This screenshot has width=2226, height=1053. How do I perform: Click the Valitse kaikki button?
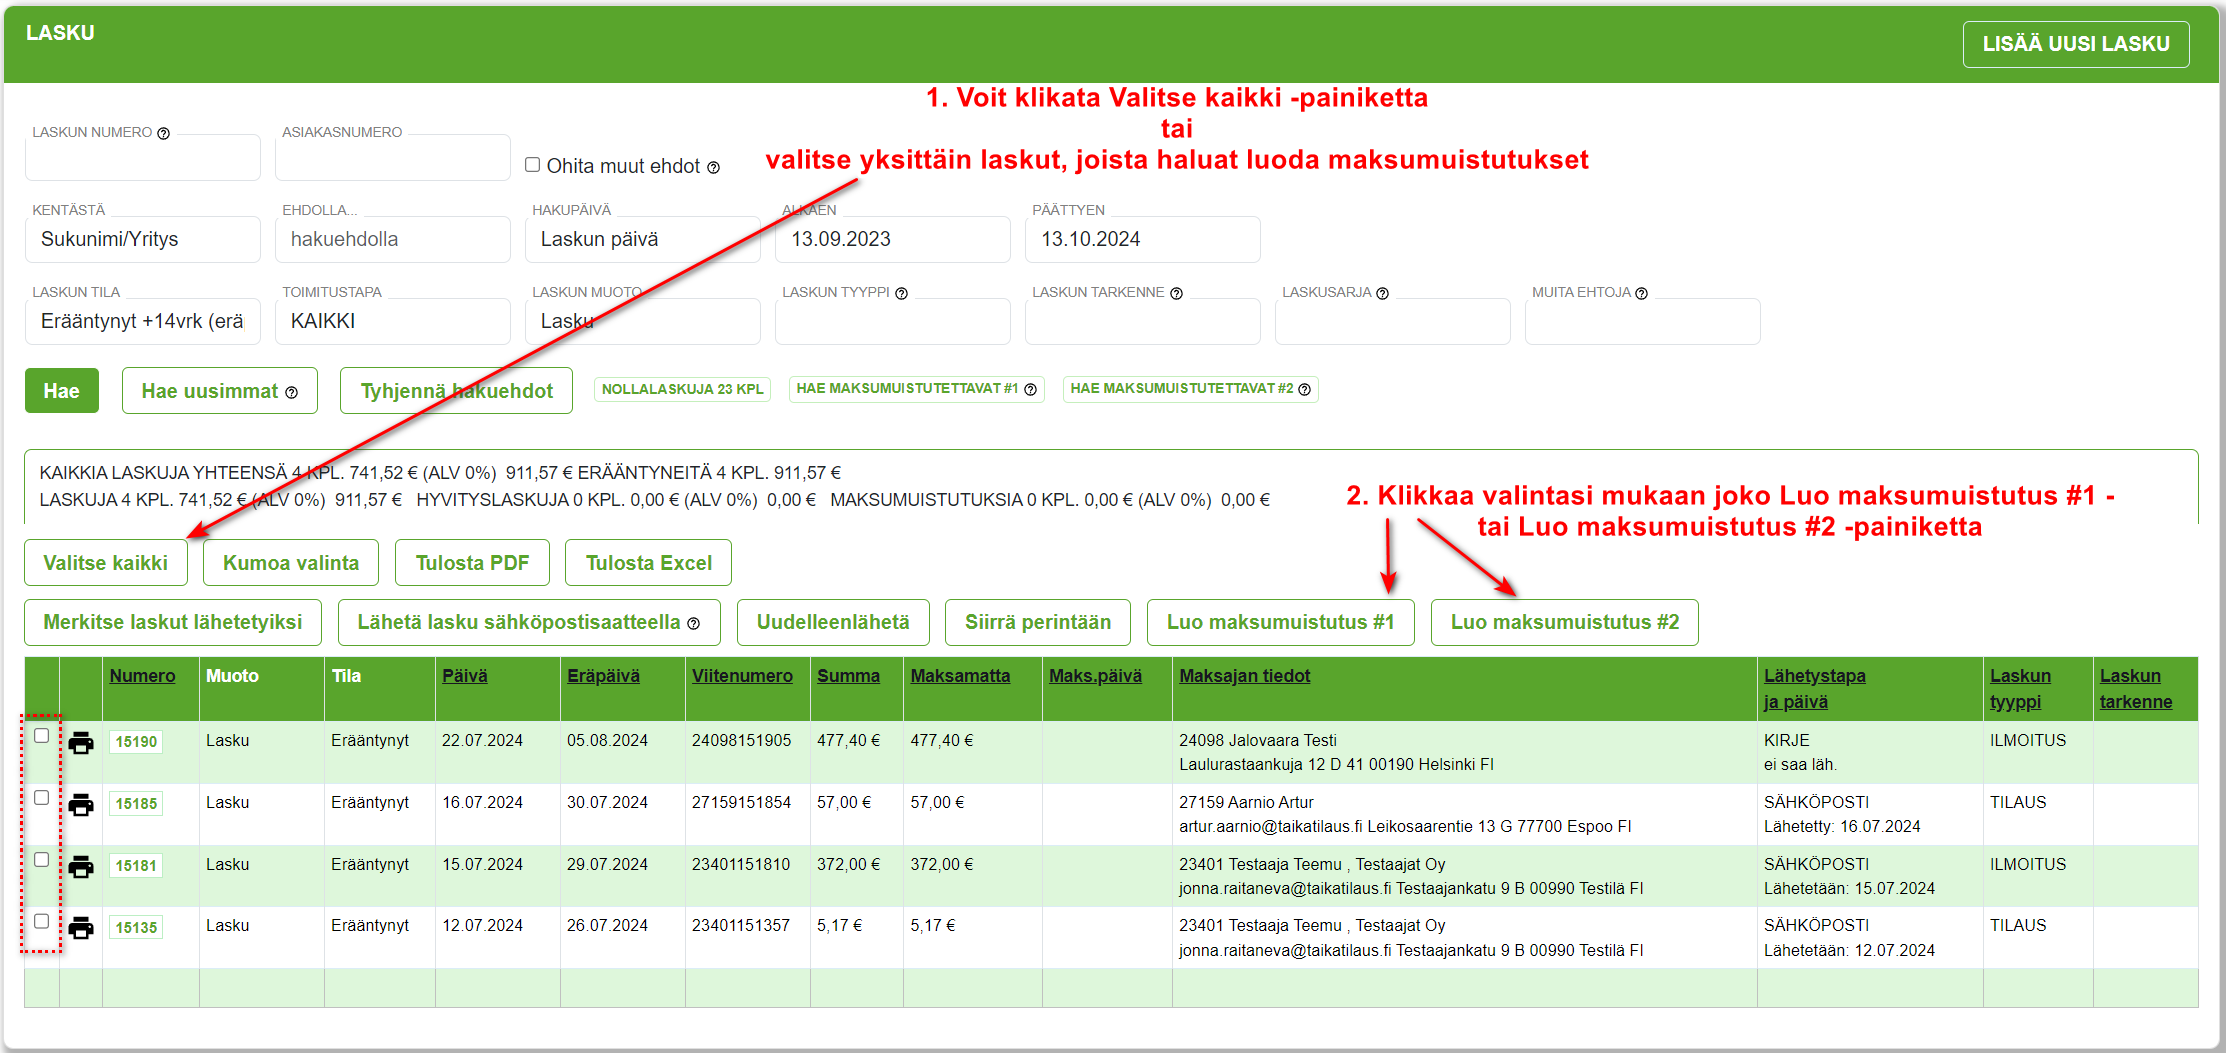click(106, 563)
